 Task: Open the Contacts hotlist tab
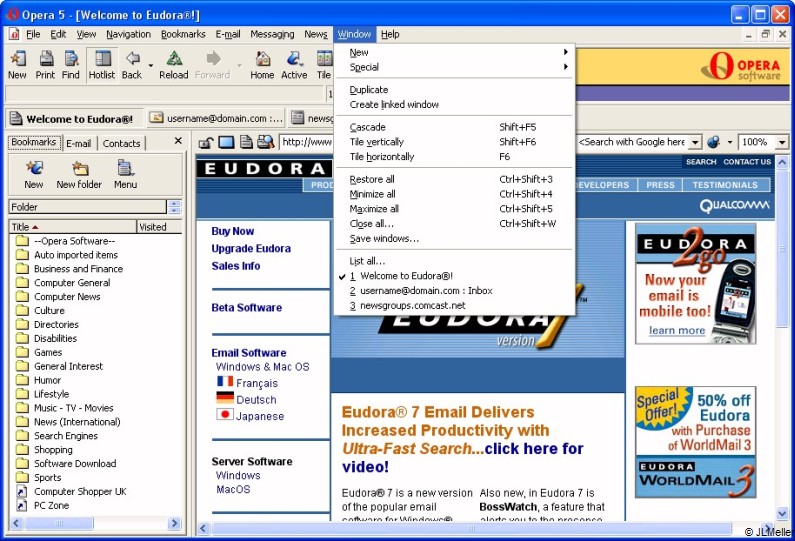click(x=121, y=143)
